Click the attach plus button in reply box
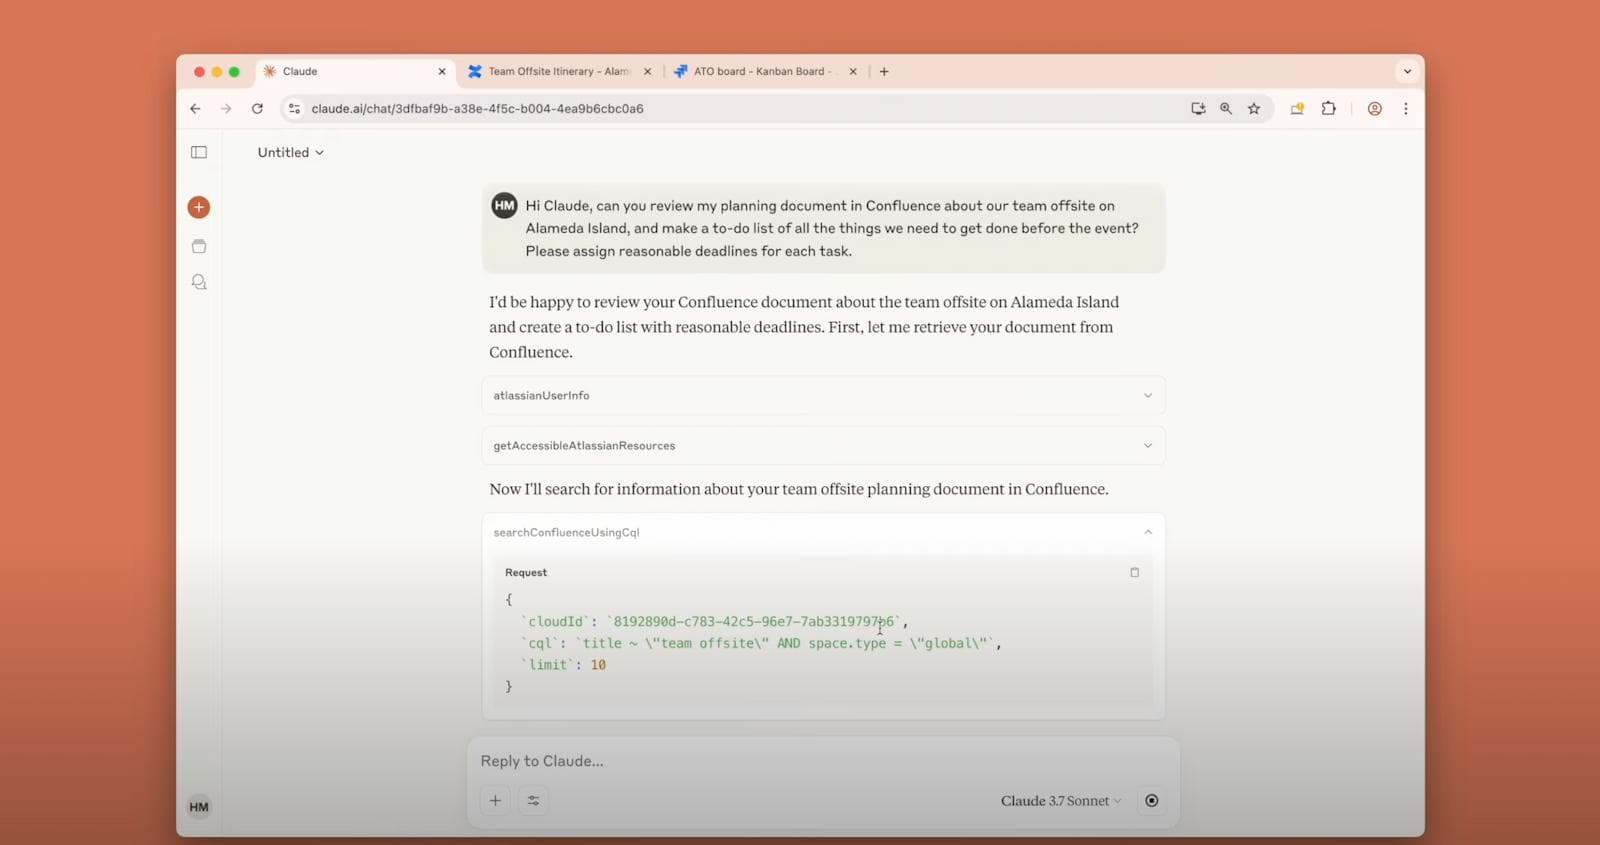Image resolution: width=1600 pixels, height=845 pixels. click(495, 800)
